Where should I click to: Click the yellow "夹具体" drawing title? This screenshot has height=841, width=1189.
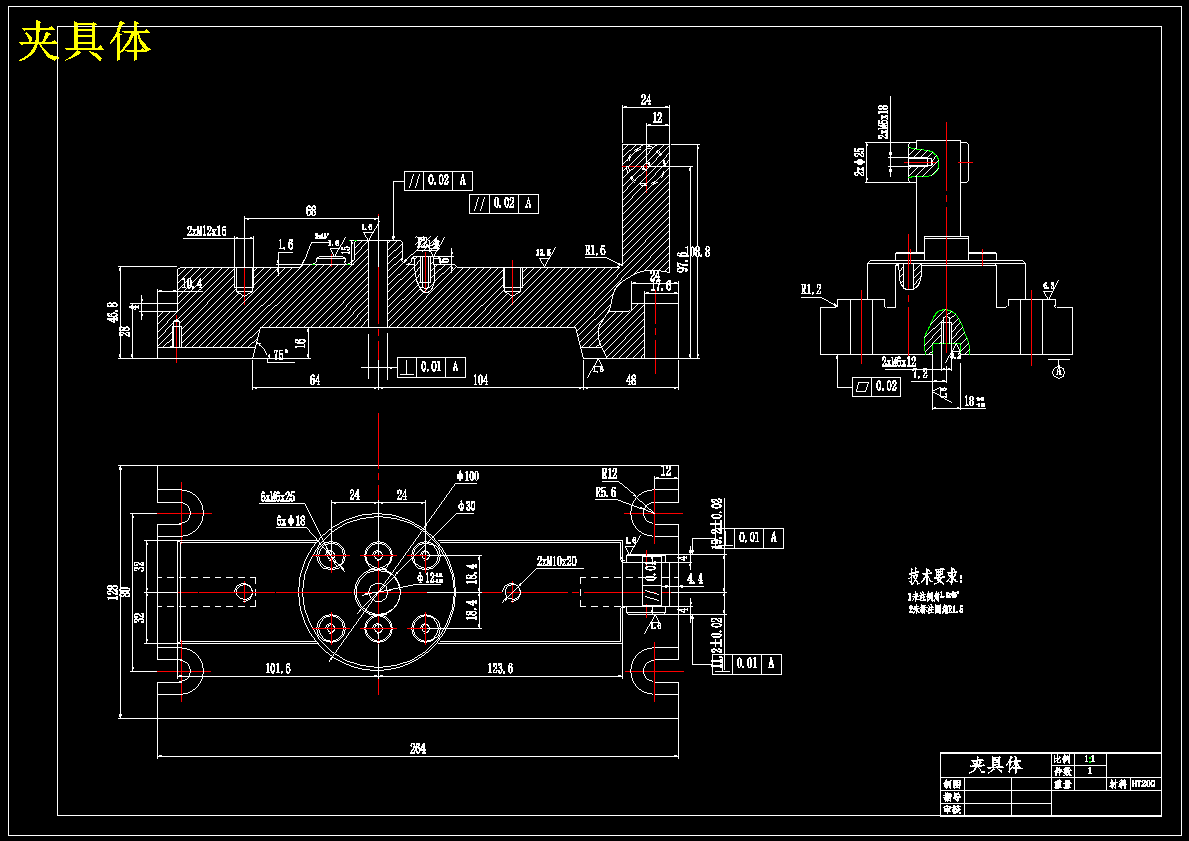pos(84,42)
